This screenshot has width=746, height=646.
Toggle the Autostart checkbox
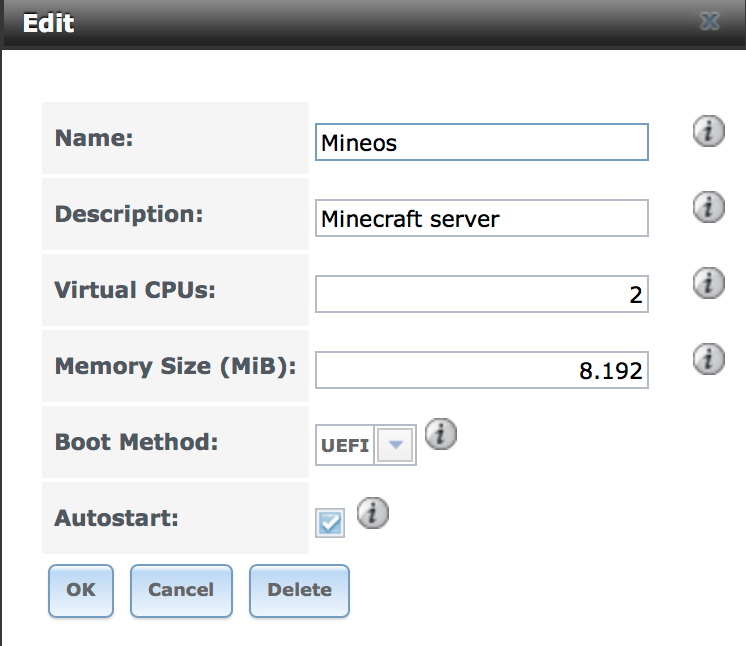pyautogui.click(x=330, y=522)
